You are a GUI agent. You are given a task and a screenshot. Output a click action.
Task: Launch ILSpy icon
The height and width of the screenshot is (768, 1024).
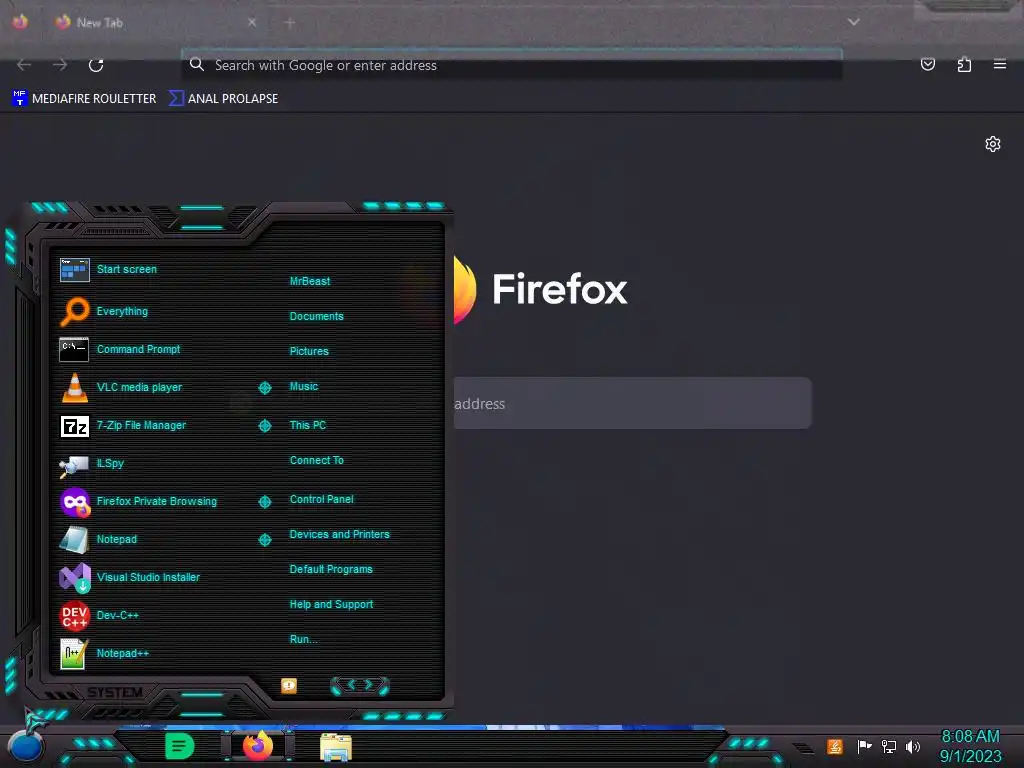pyautogui.click(x=74, y=465)
